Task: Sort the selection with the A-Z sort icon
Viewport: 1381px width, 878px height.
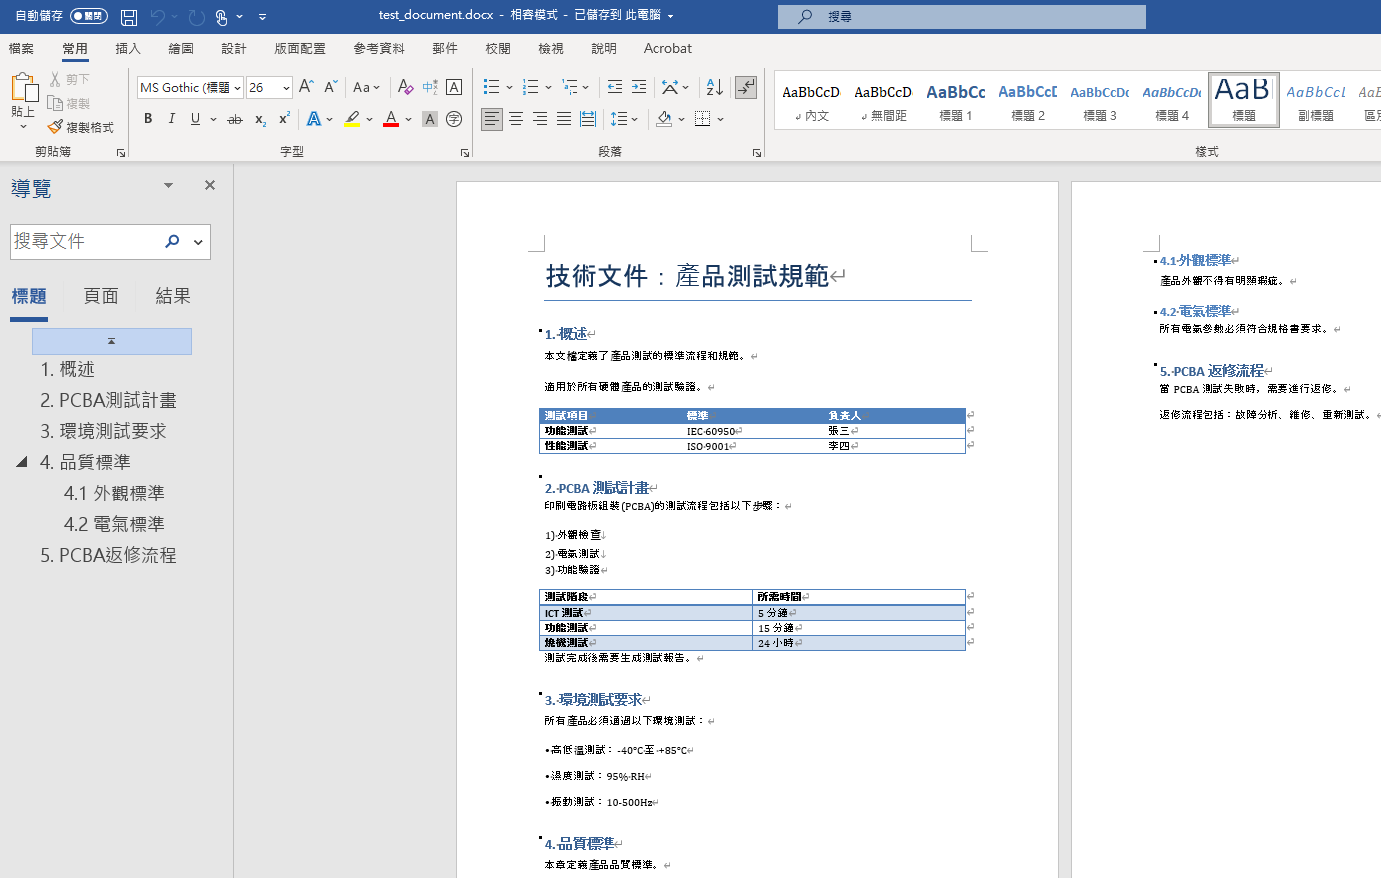Action: [x=714, y=87]
